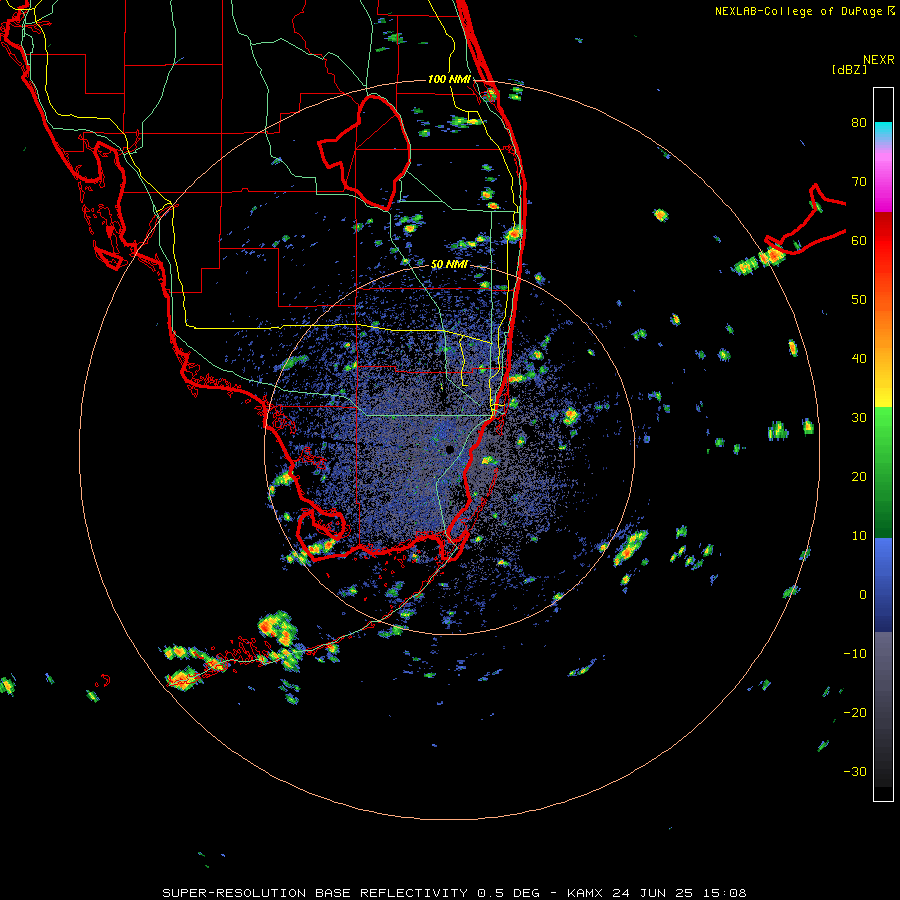
Task: Click the cyan segment of the color bar
Action: point(883,131)
